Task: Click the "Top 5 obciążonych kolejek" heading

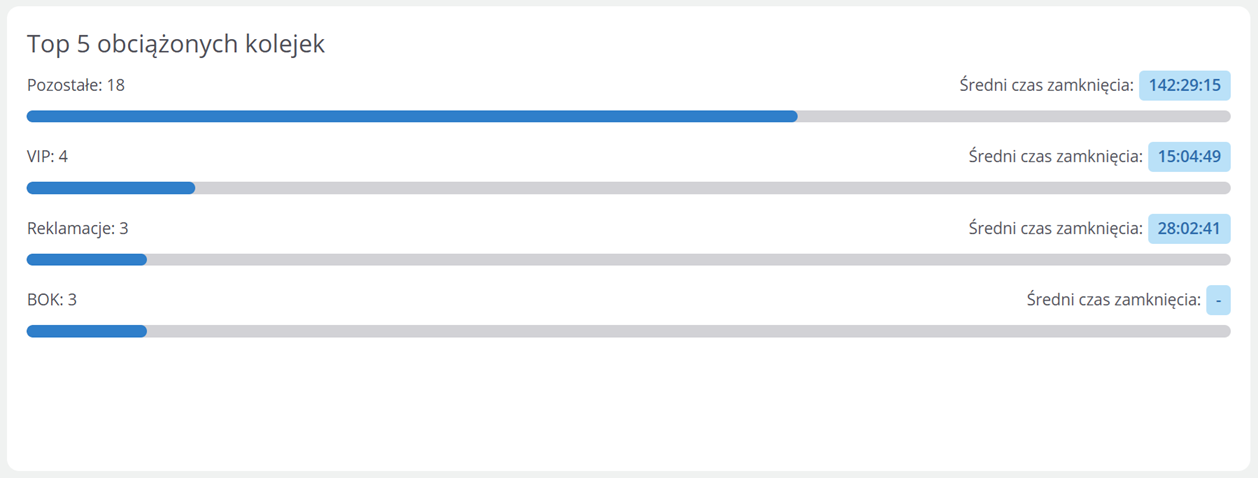Action: 176,44
